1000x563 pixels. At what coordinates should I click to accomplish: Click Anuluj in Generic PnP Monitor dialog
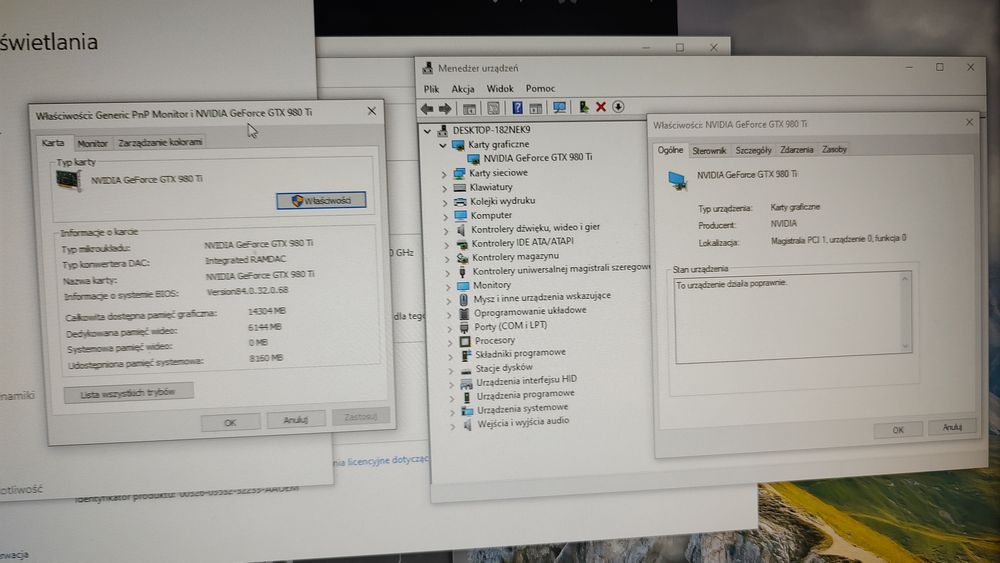[x=296, y=420]
